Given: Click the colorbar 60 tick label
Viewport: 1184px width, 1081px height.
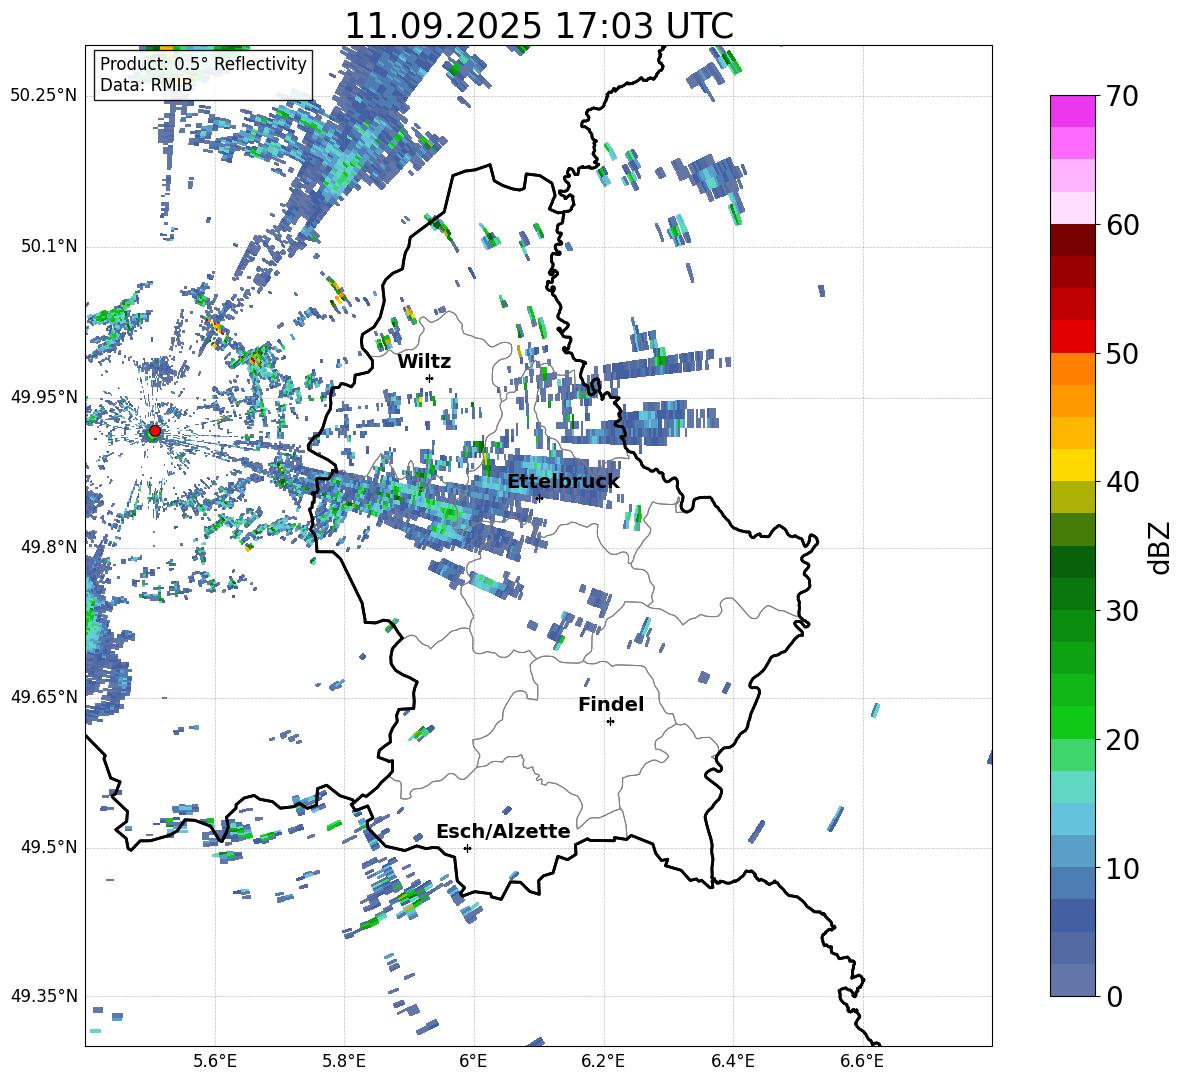Looking at the screenshot, I should click(x=1122, y=224).
